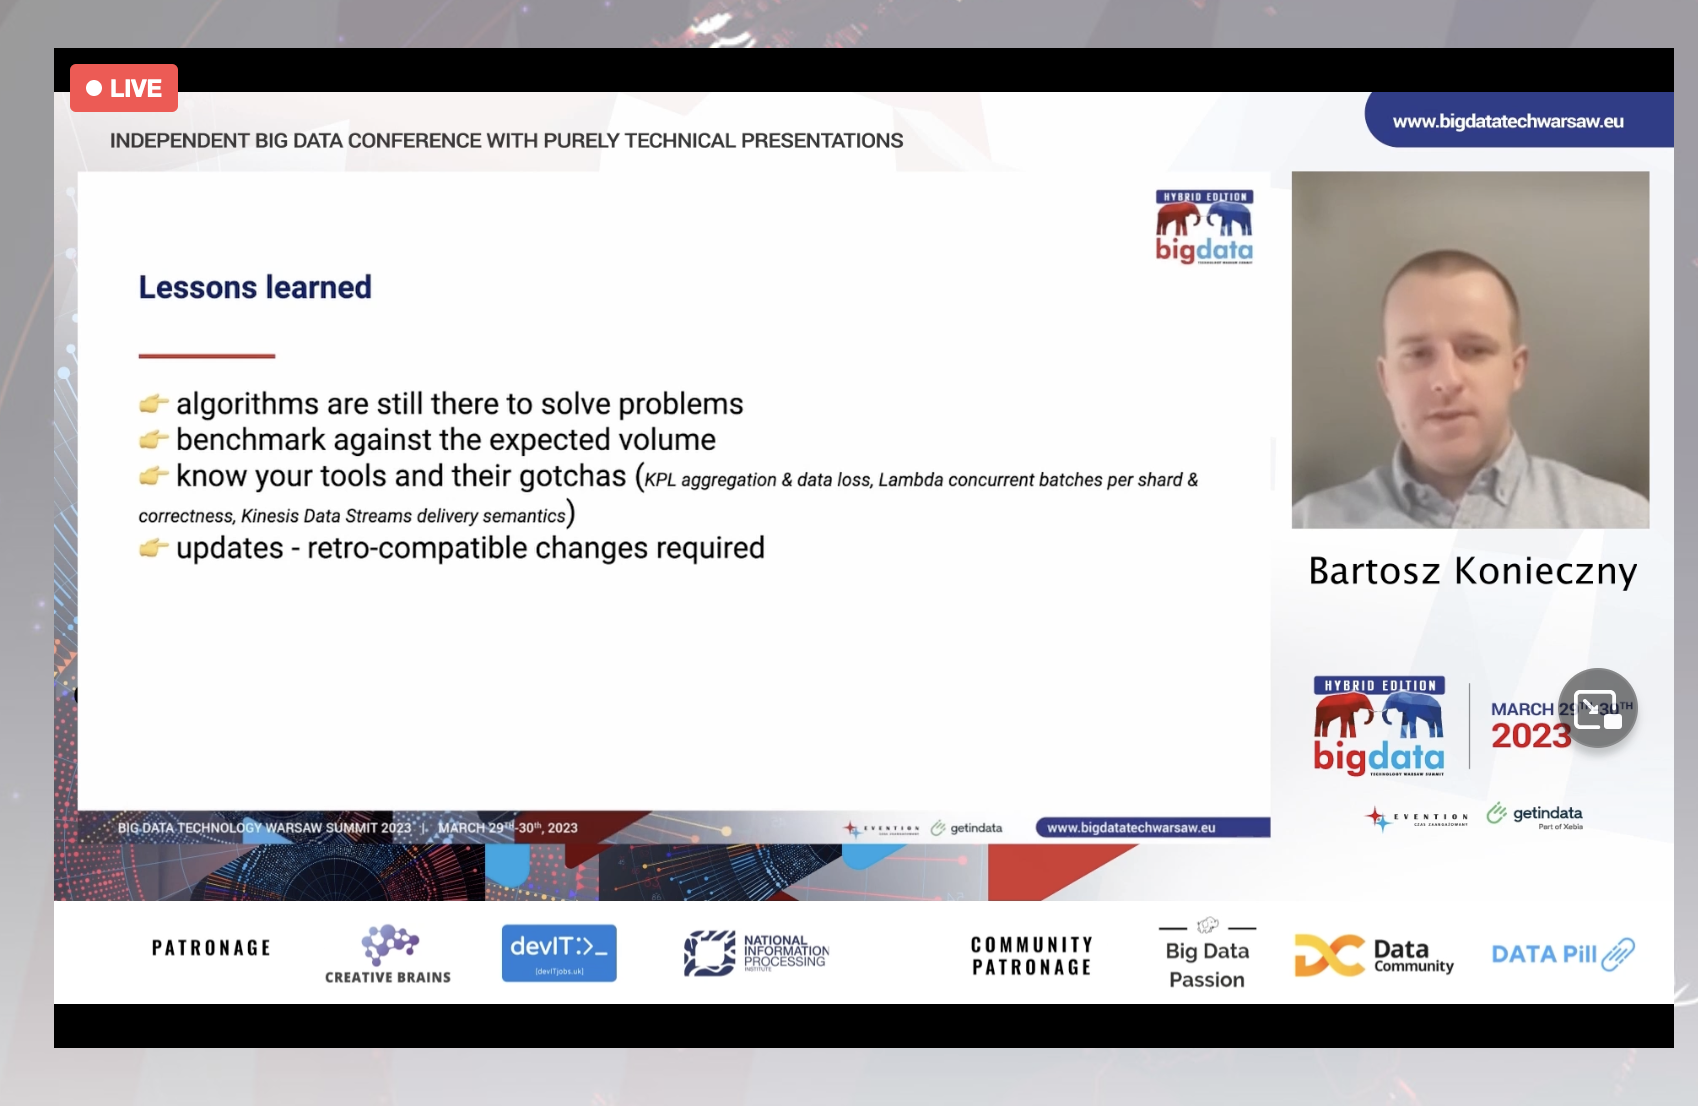Click bullet 'benchmark against the expected volume'
Image resolution: width=1698 pixels, height=1106 pixels.
click(x=446, y=440)
